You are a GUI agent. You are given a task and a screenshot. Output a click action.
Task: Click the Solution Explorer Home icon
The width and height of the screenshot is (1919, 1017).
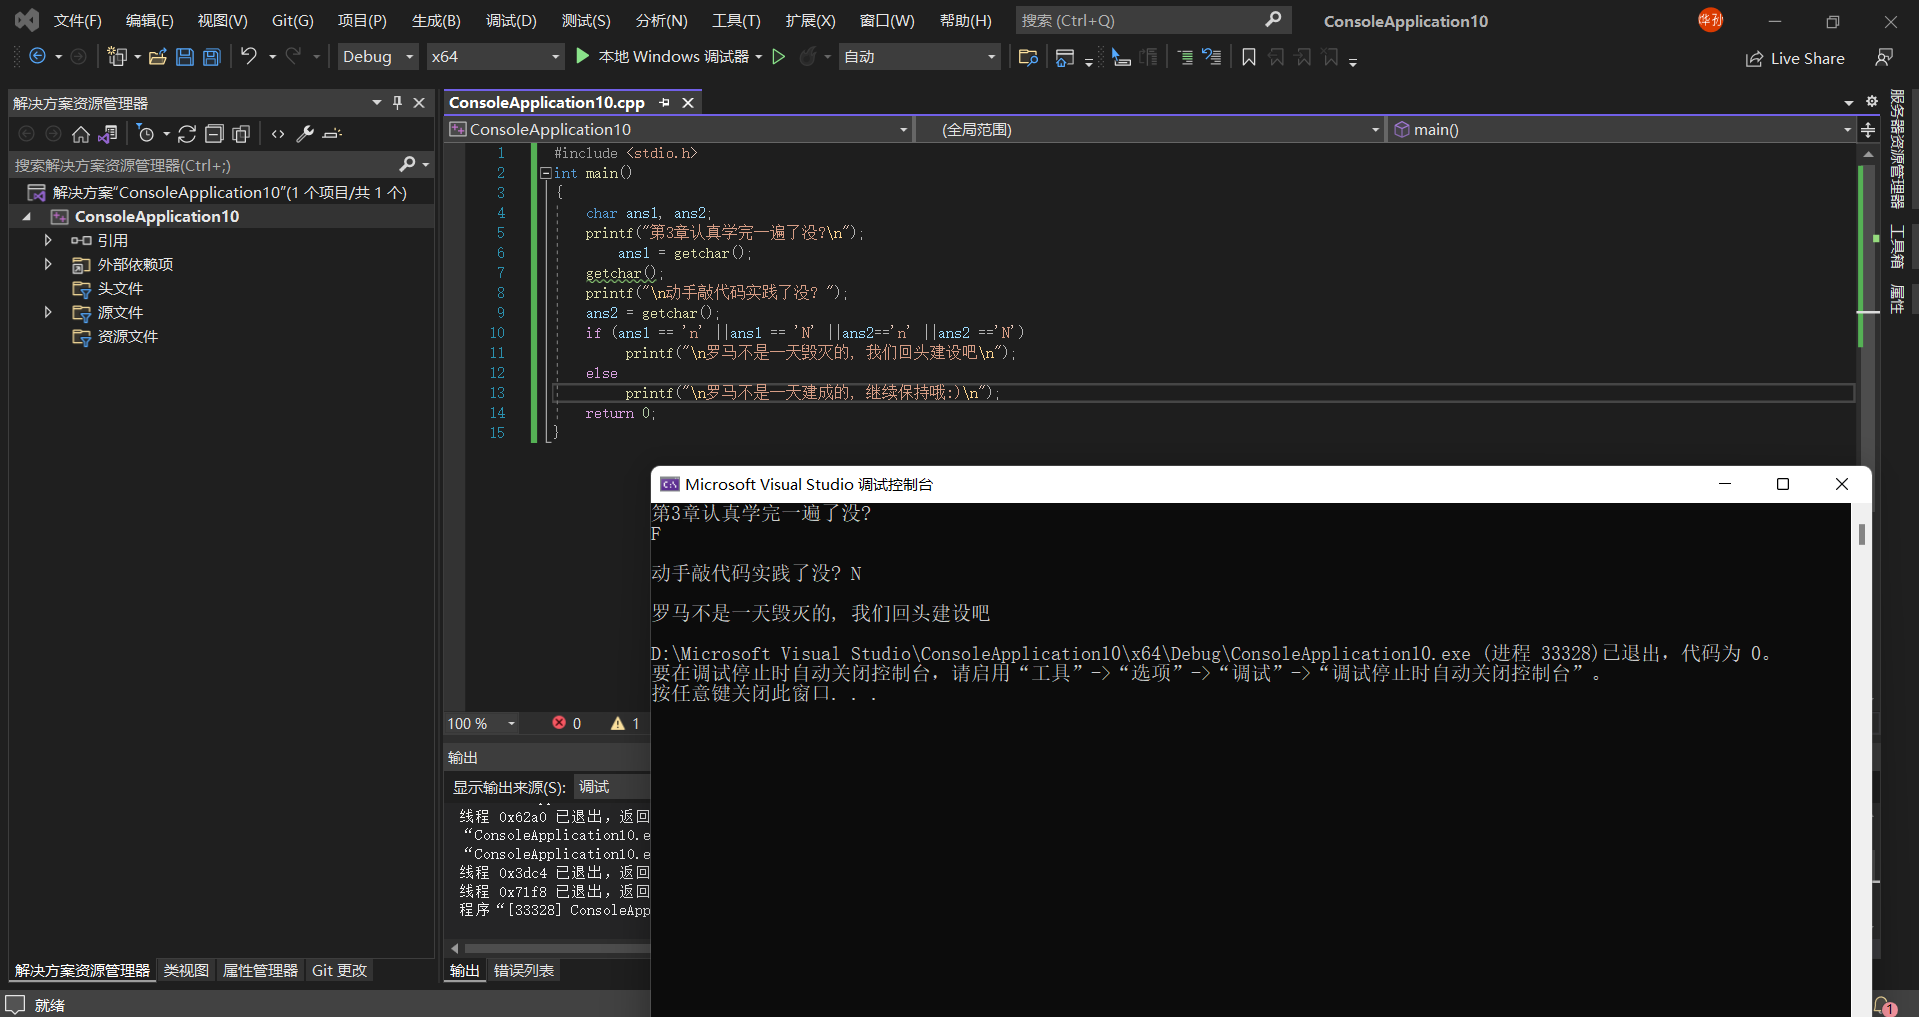(81, 134)
